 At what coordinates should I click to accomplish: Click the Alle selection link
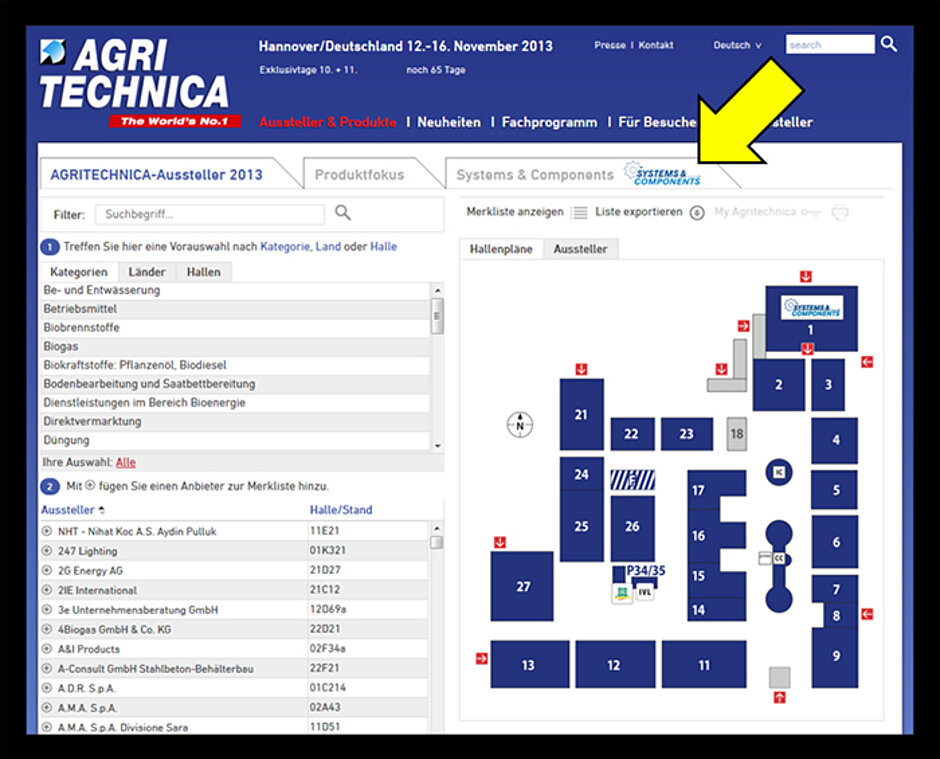(125, 462)
